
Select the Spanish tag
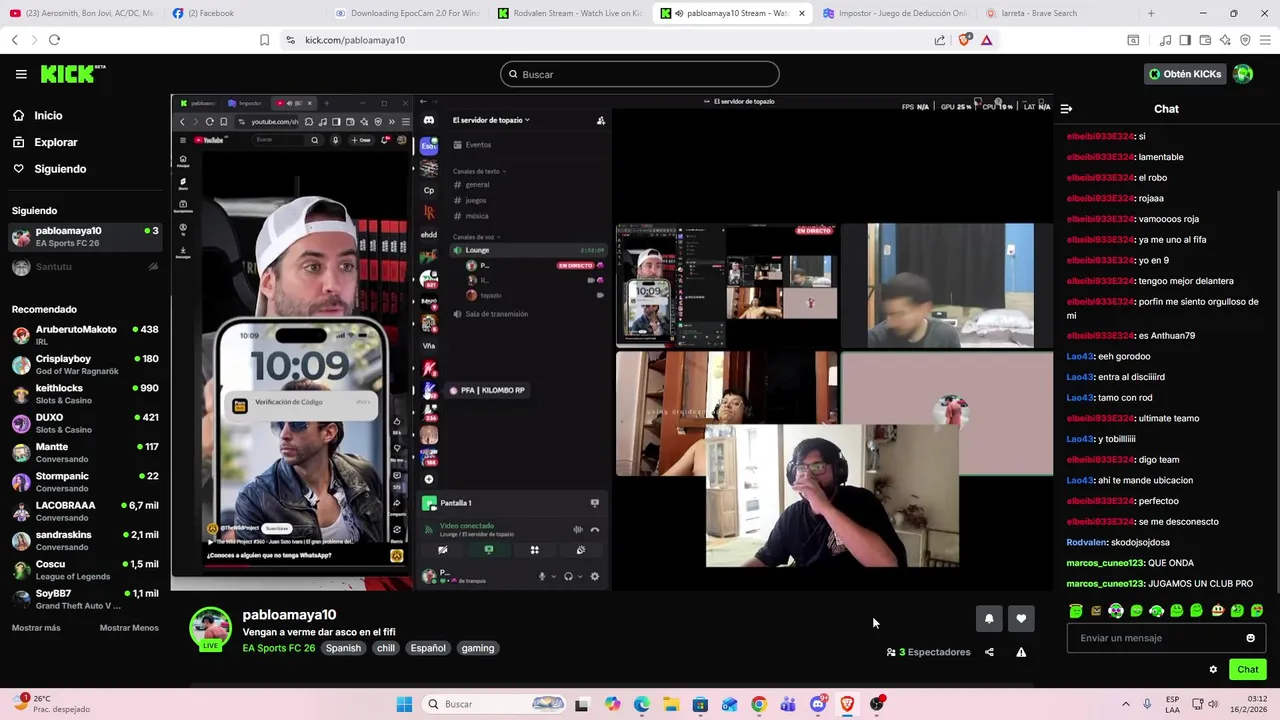click(x=343, y=648)
